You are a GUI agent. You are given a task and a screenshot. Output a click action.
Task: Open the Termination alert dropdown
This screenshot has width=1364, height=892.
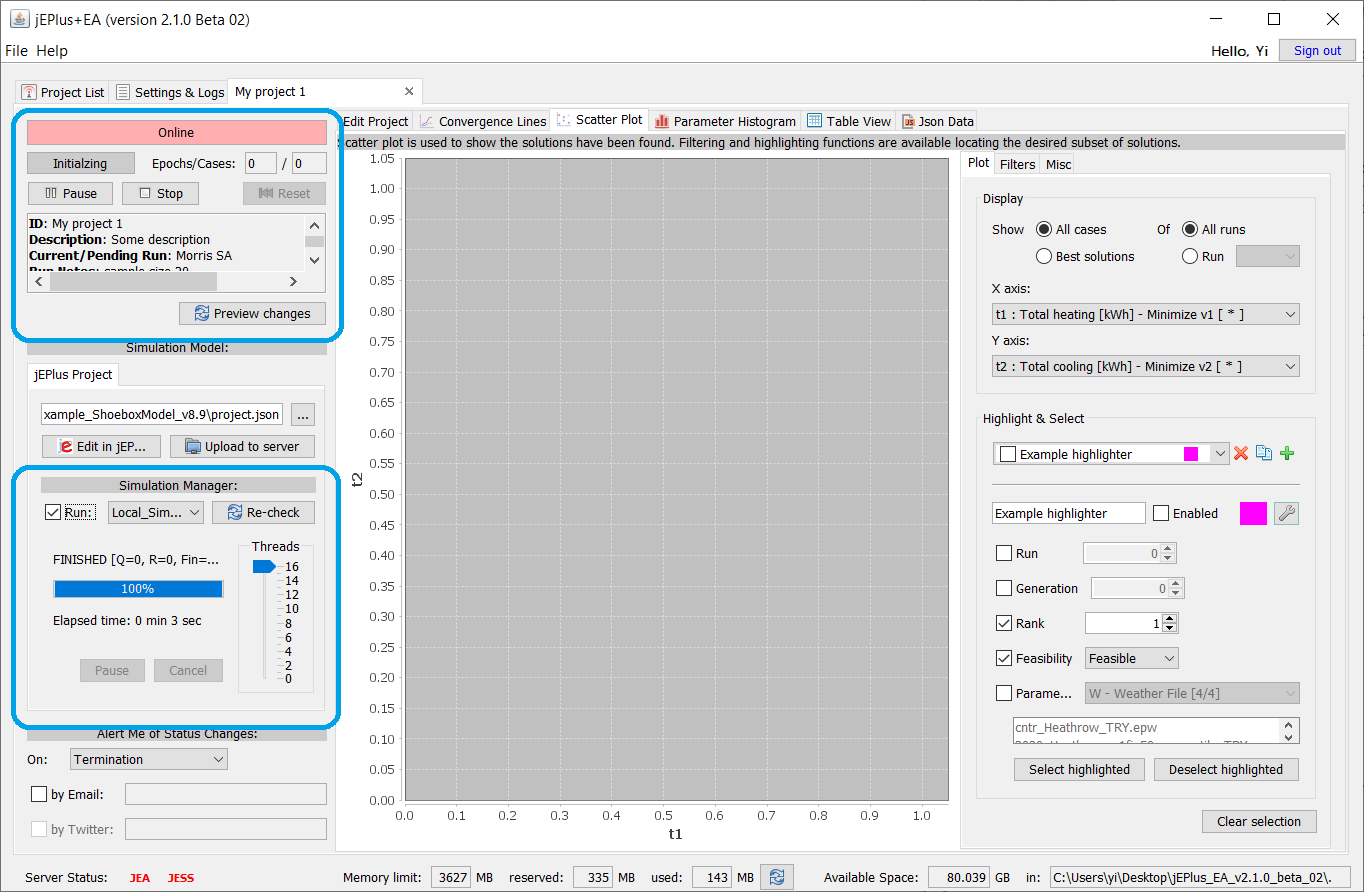click(149, 759)
